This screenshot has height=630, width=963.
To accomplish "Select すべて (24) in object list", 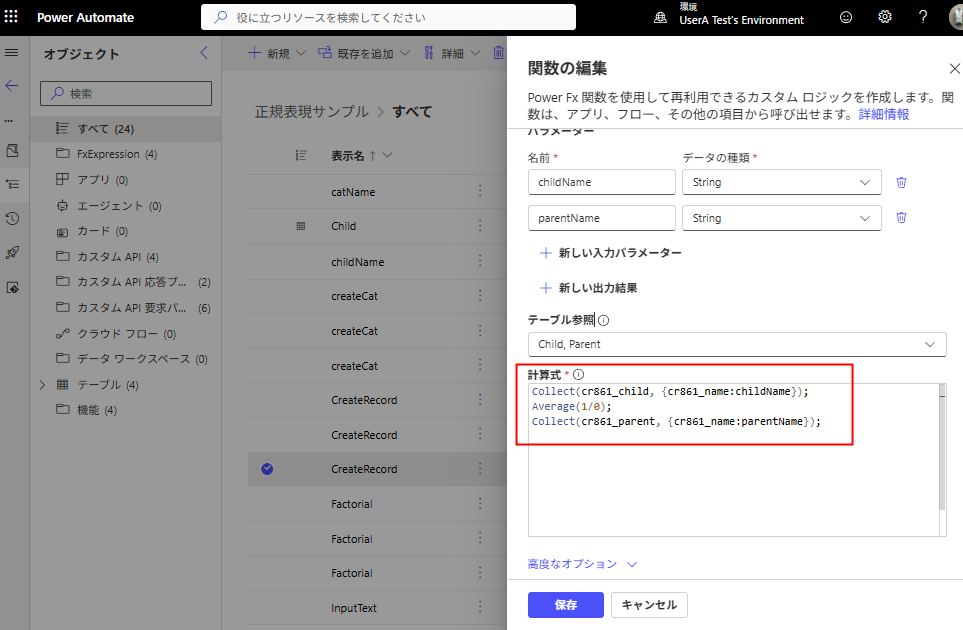I will 105,129.
